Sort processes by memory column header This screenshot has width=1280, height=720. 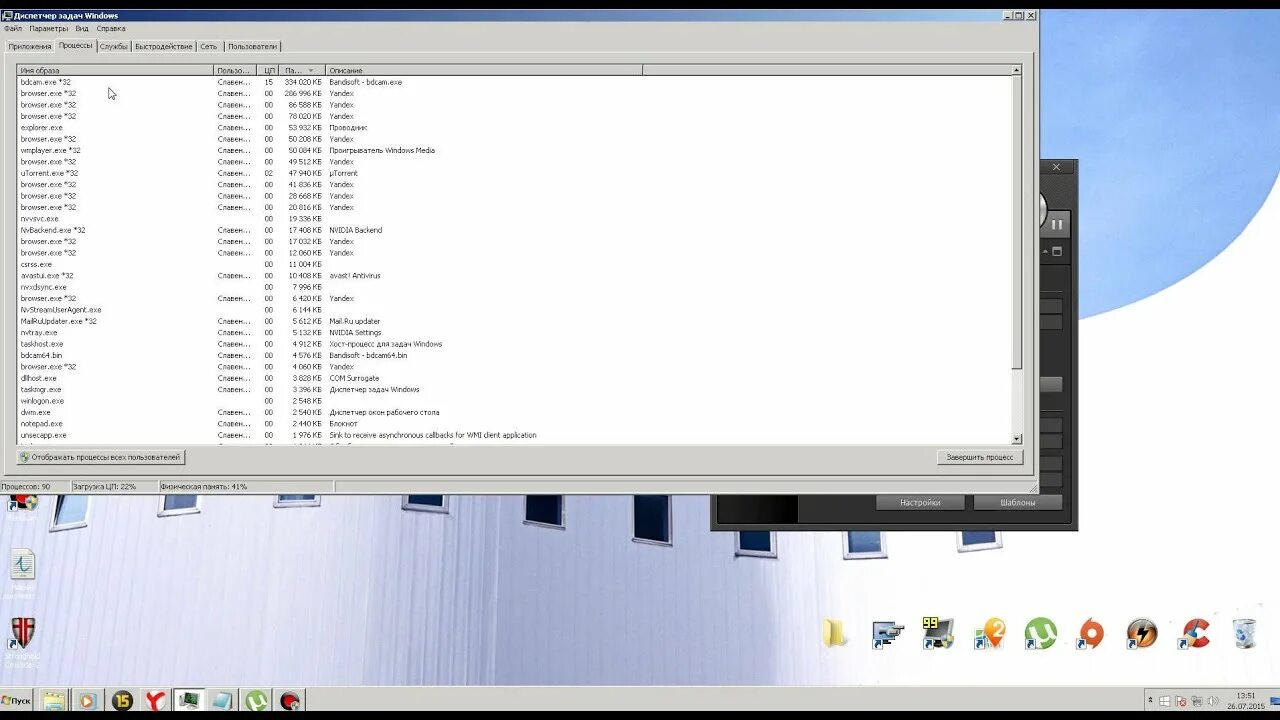(303, 71)
